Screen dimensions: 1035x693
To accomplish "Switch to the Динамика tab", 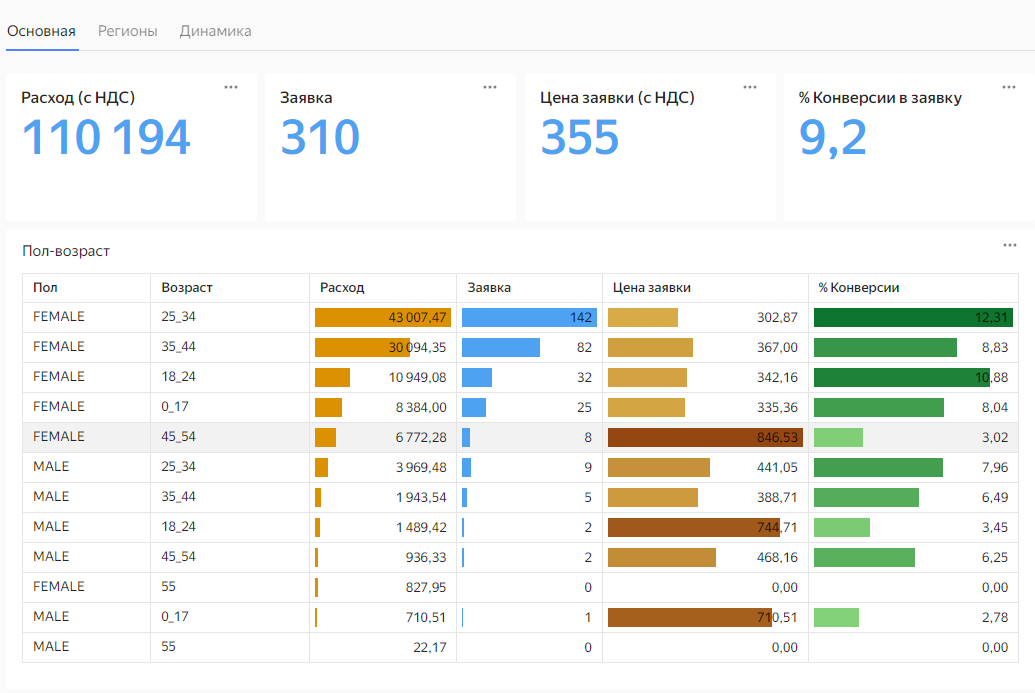I will coord(215,31).
